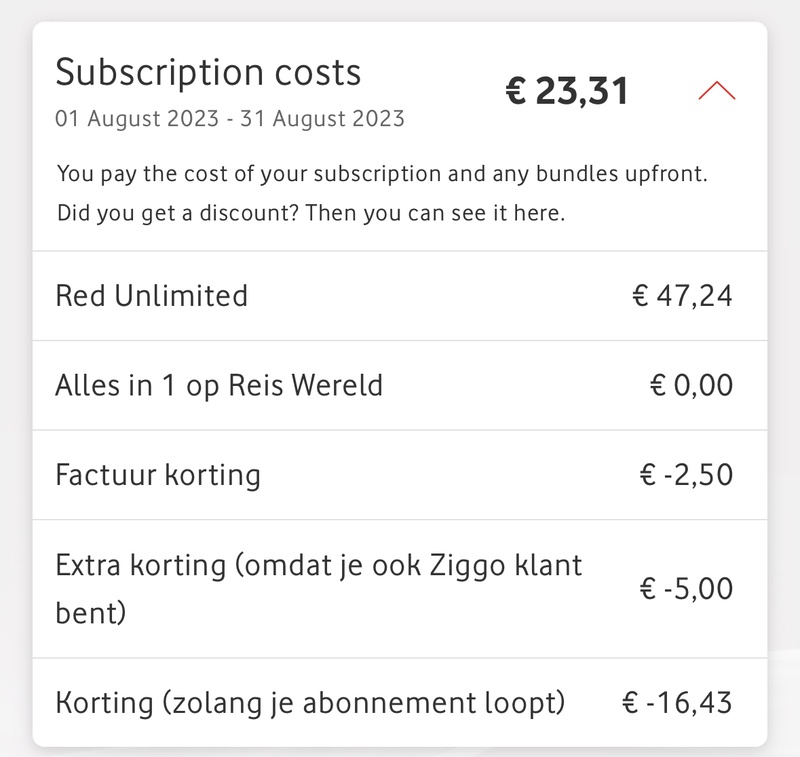Click the € 0,00 amount
Image resolution: width=800 pixels, height=757 pixels.
pos(691,385)
